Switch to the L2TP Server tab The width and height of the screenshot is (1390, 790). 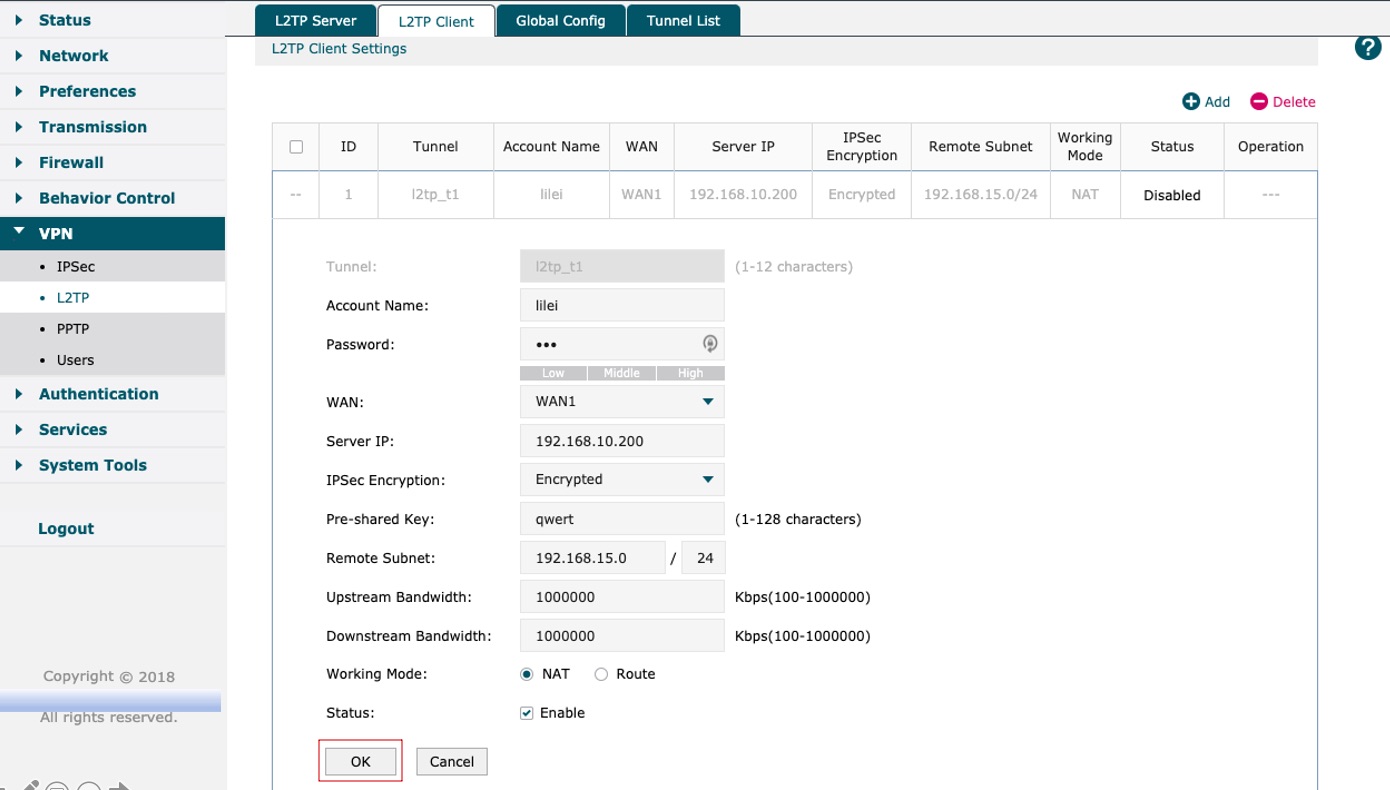pos(316,20)
